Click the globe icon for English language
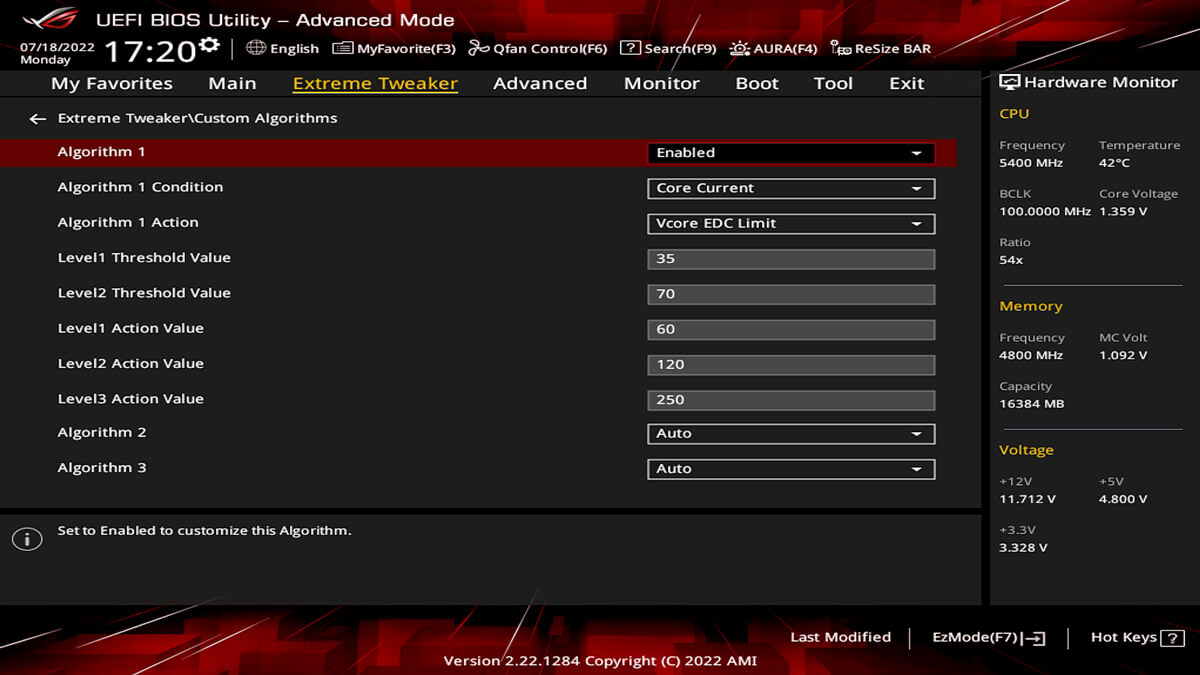1200x675 pixels. click(256, 48)
